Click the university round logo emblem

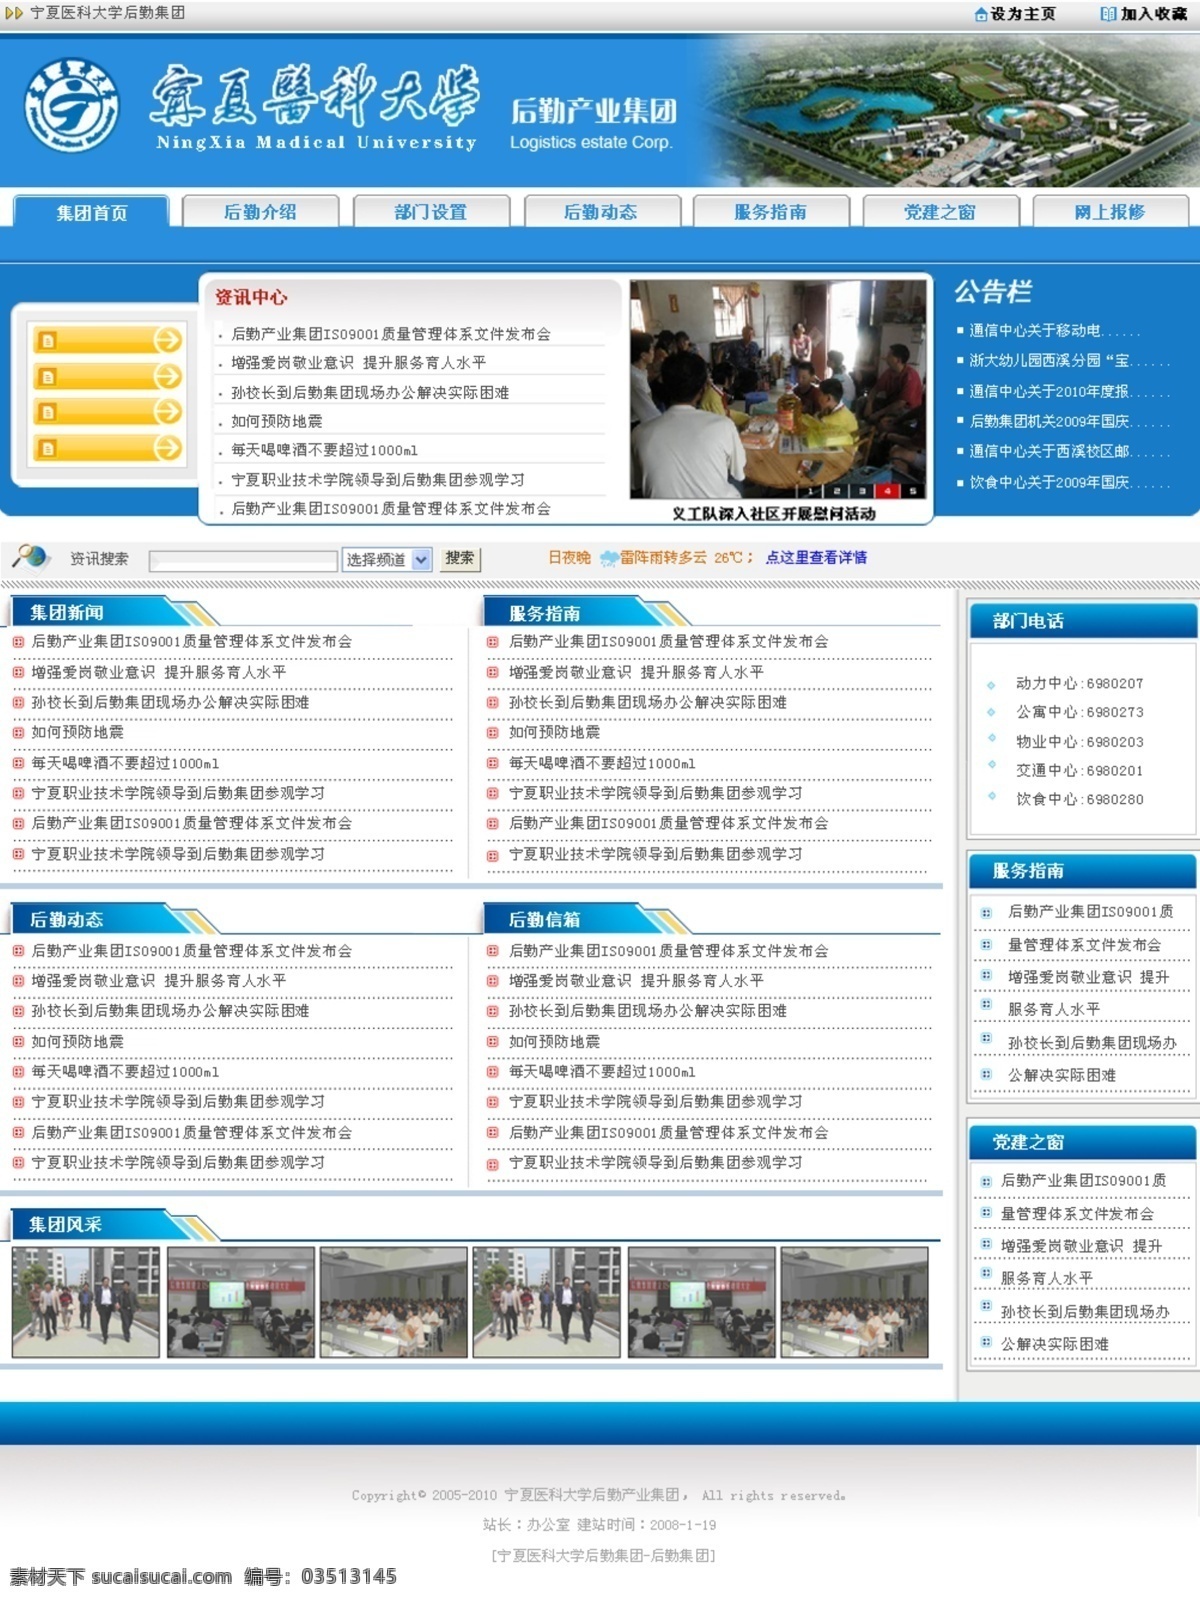71,105
